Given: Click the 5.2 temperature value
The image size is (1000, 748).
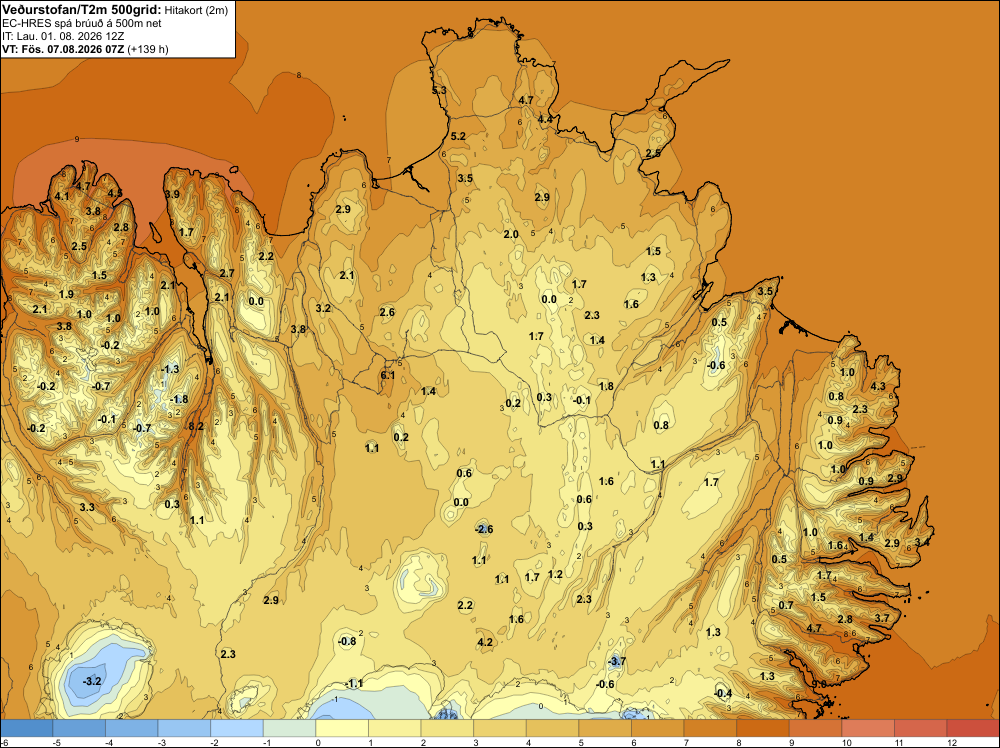Looking at the screenshot, I should click(x=458, y=136).
